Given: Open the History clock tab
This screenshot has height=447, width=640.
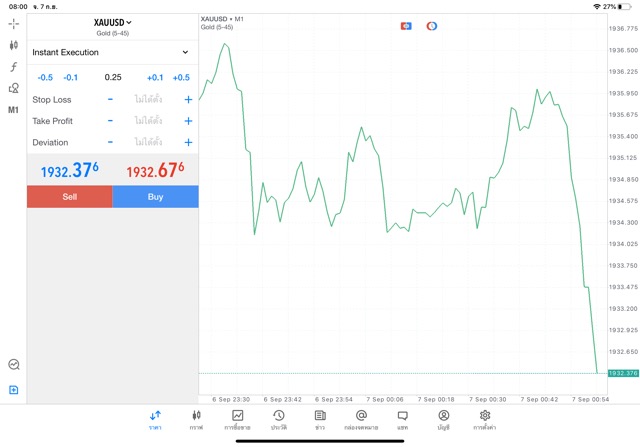Looking at the screenshot, I should [278, 419].
